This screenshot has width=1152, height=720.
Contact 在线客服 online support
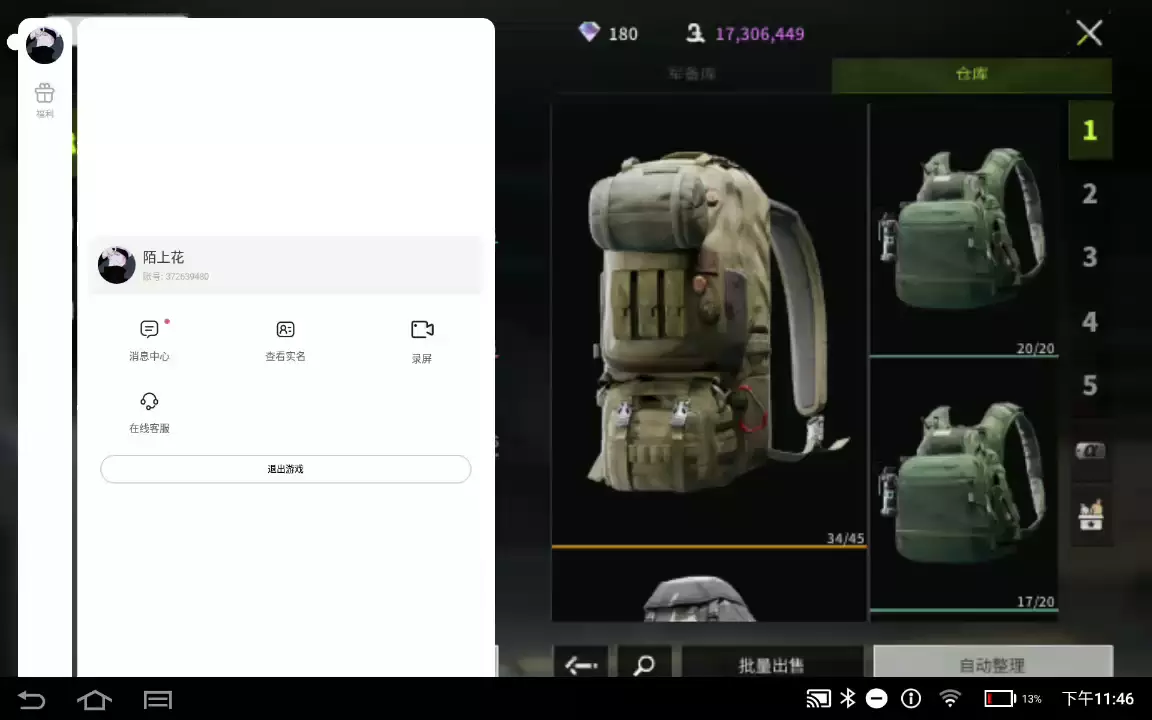149,411
